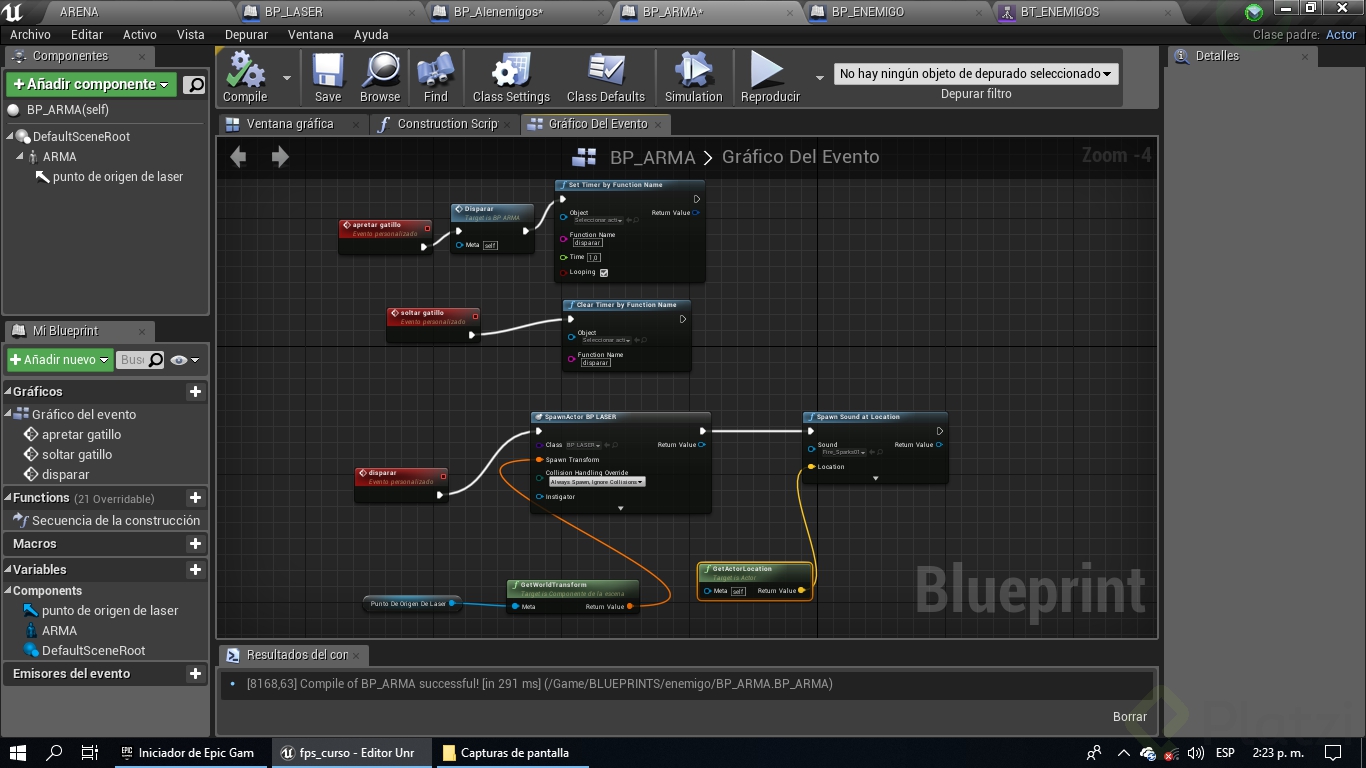Open view options eye in Mi Blueprint
The height and width of the screenshot is (768, 1366).
coord(184,360)
